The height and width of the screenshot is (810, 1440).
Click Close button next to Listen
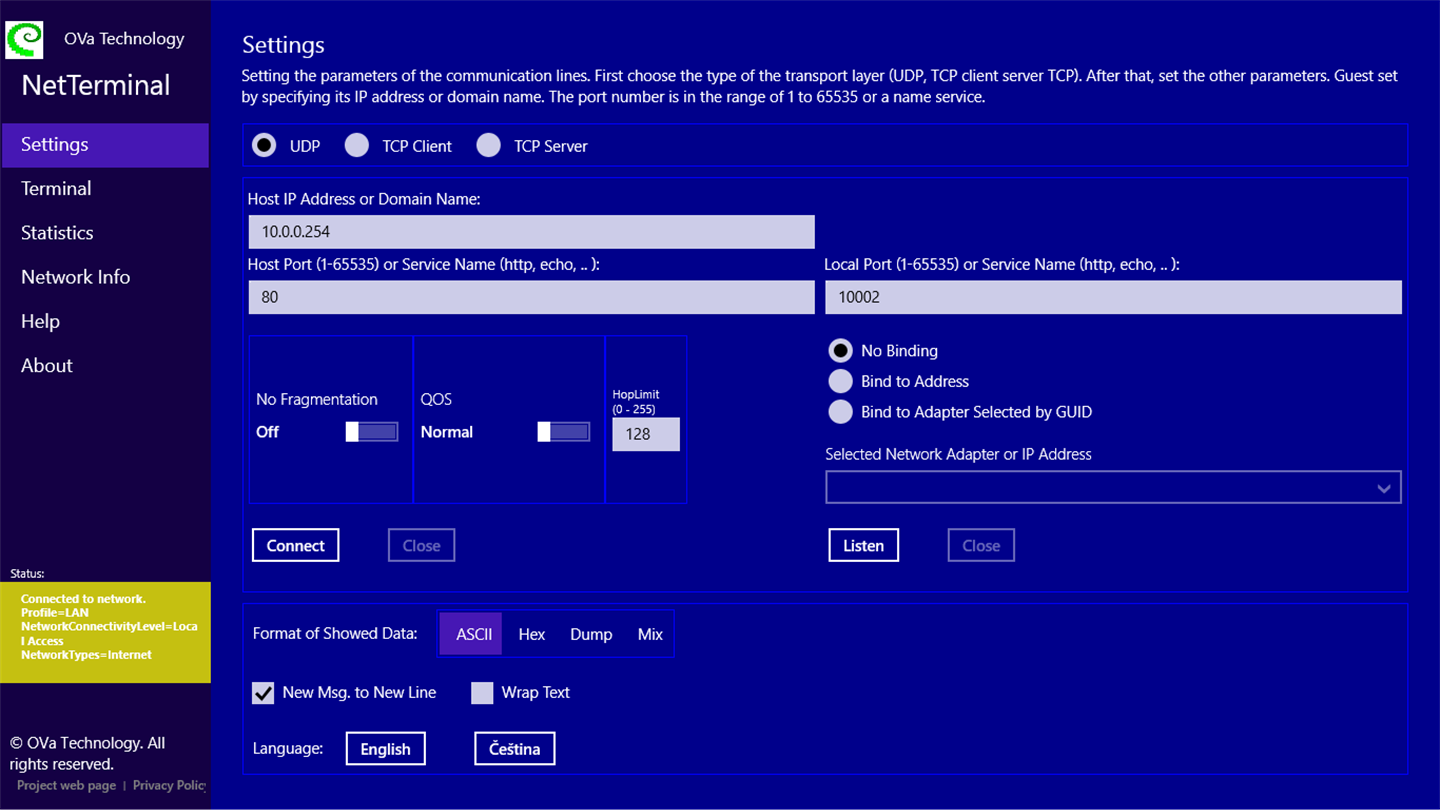(981, 546)
